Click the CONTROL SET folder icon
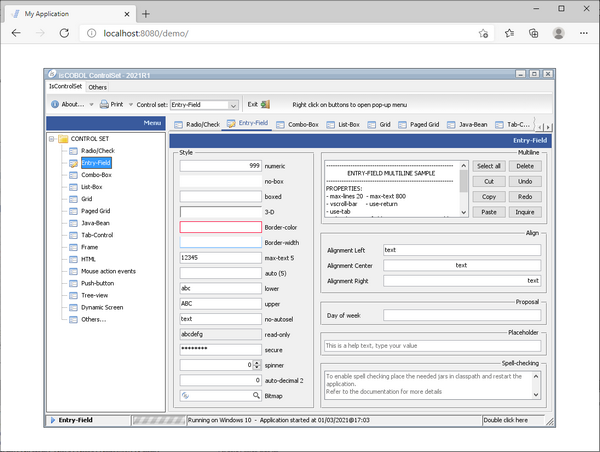600x452 pixels. pyautogui.click(x=63, y=139)
